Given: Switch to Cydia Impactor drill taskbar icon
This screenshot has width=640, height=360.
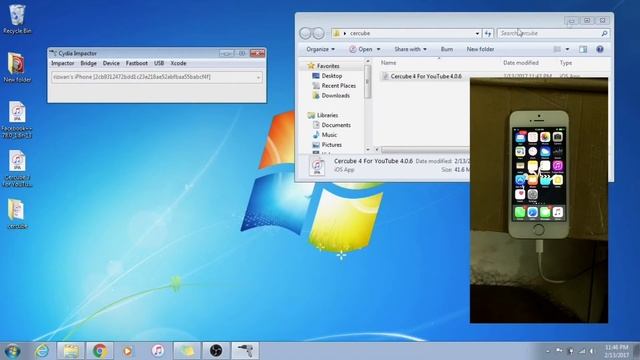Looking at the screenshot, I should point(245,351).
